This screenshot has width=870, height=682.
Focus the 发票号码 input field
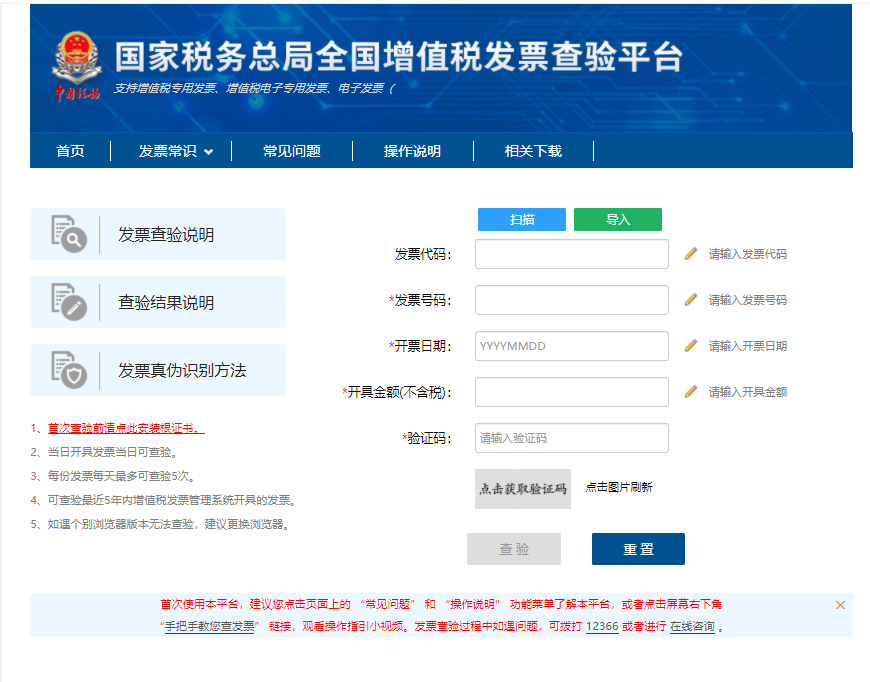pos(571,300)
